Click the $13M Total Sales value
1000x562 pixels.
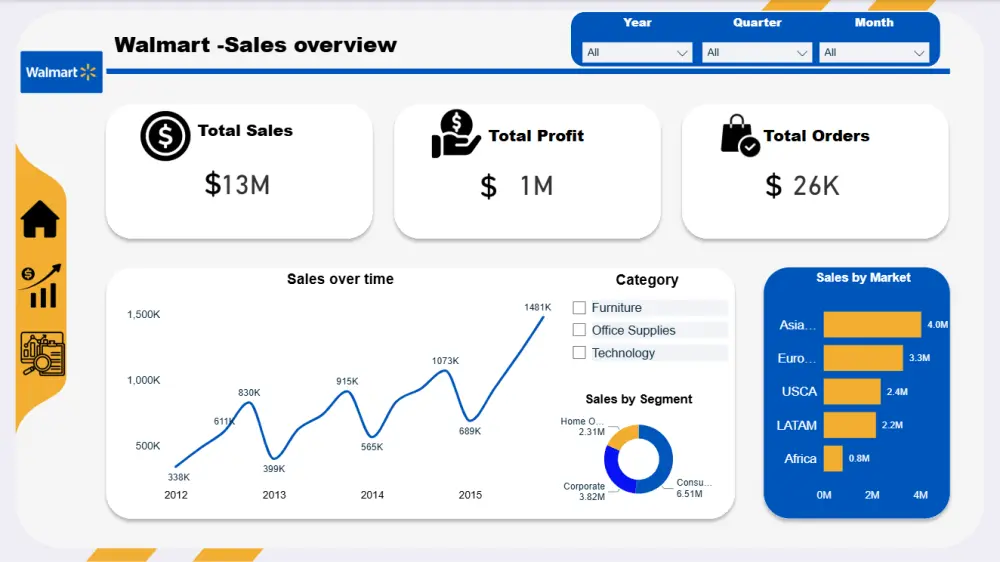[237, 185]
